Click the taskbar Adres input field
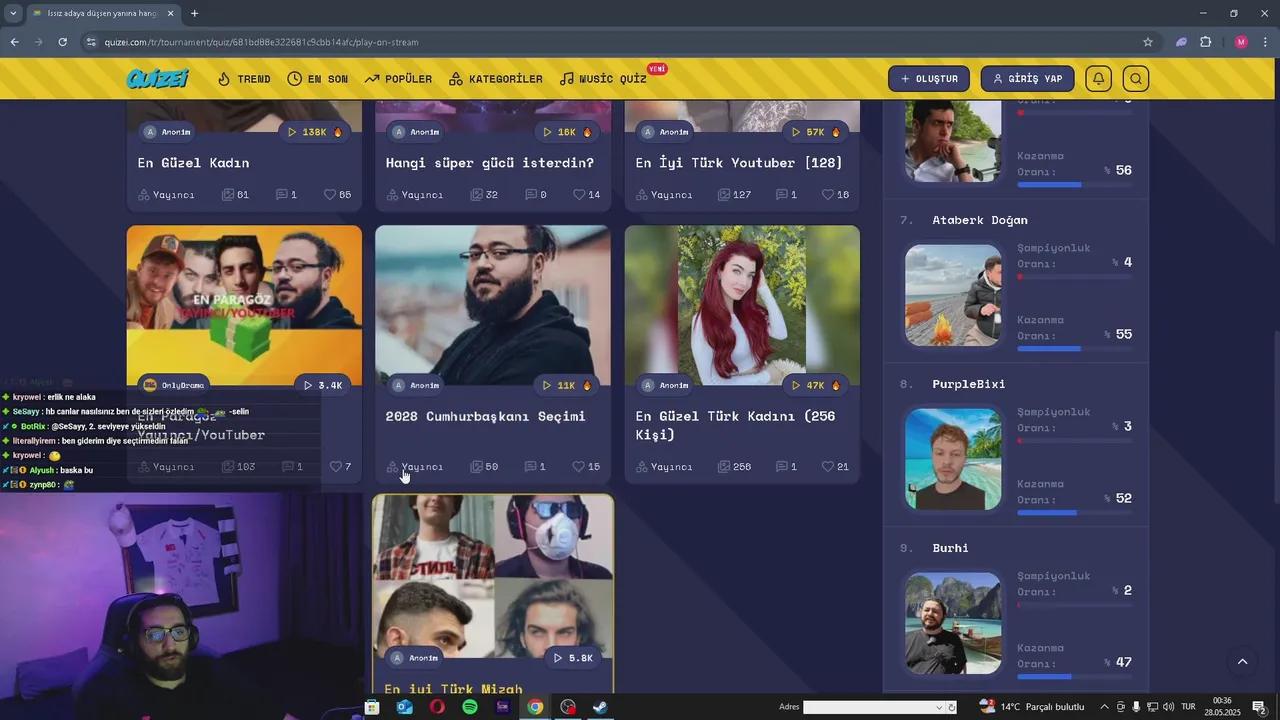The image size is (1280, 720). (868, 707)
